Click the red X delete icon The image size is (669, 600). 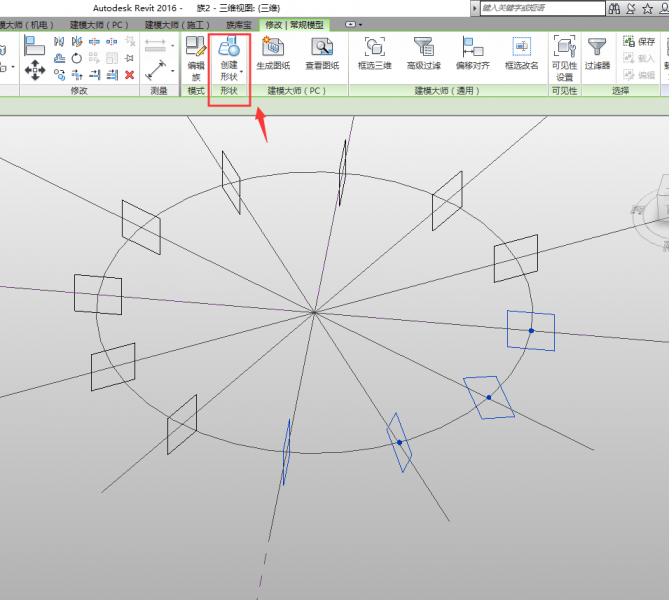tap(129, 74)
